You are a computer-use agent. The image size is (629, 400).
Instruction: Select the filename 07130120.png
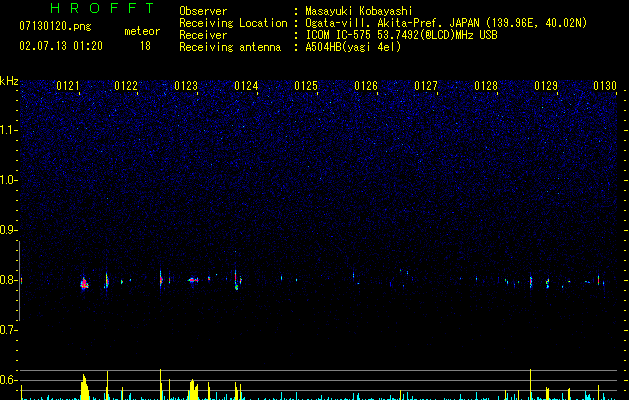click(x=55, y=26)
